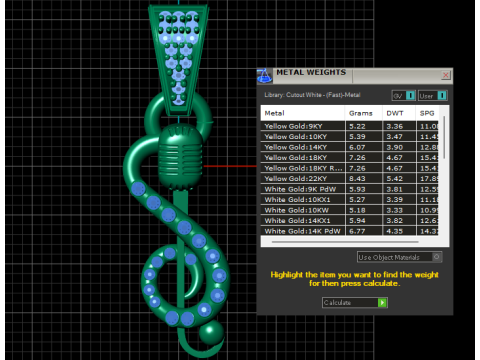Select the microphone object in the viewport
480x360 pixels.
180,157
